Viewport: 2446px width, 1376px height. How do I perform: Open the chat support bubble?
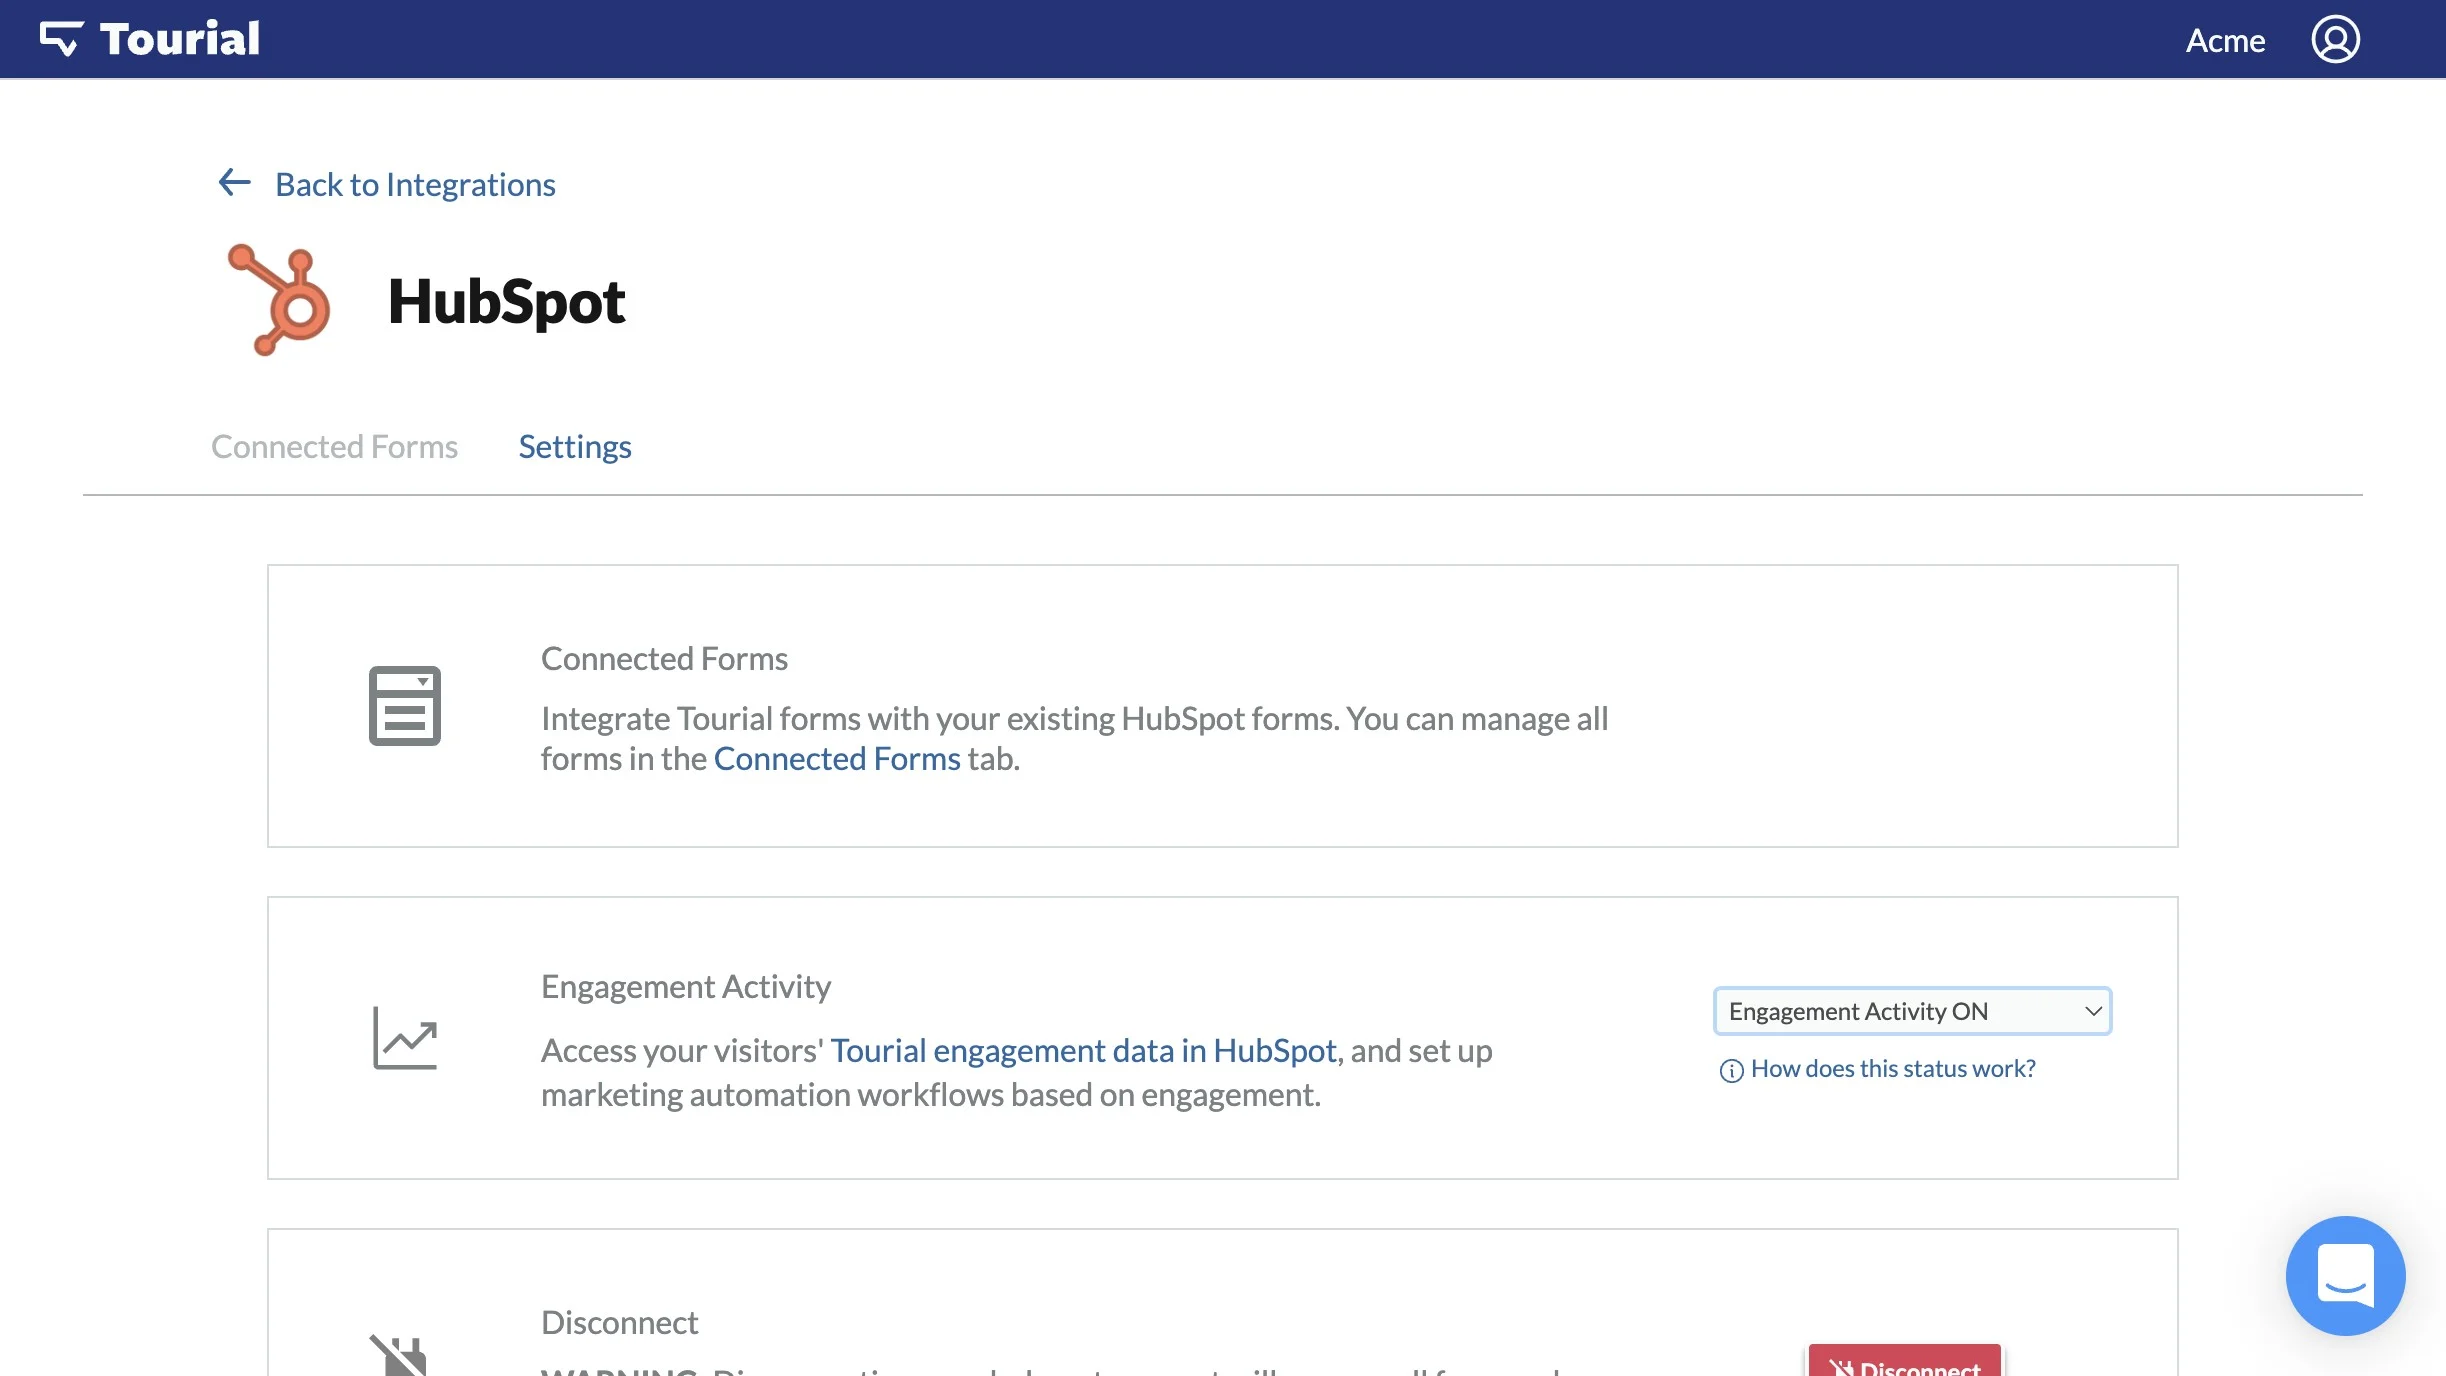click(2345, 1275)
